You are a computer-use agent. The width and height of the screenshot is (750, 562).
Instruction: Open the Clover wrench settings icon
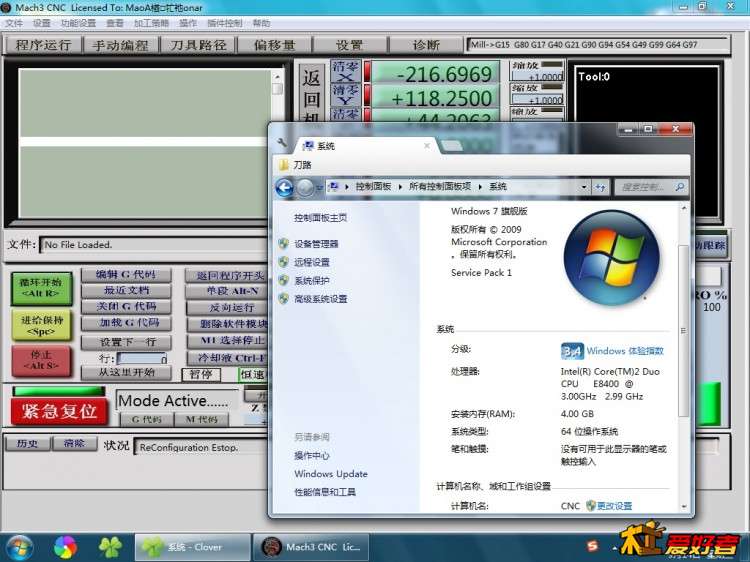[x=282, y=143]
